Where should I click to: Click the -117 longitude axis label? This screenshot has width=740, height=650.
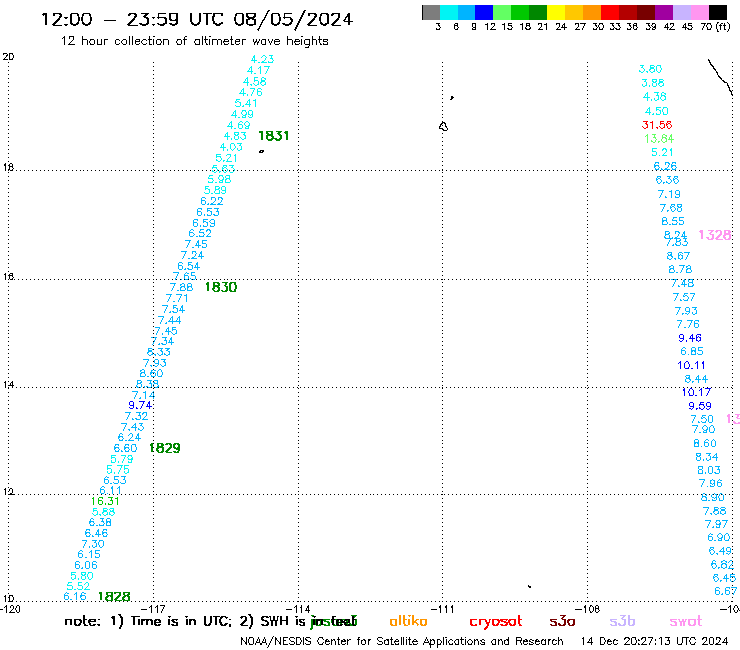(153, 609)
